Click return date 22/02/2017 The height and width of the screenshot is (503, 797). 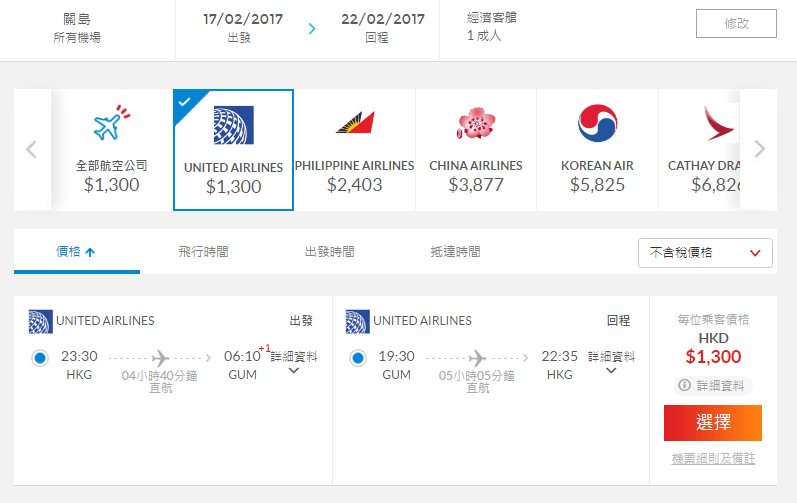383,19
